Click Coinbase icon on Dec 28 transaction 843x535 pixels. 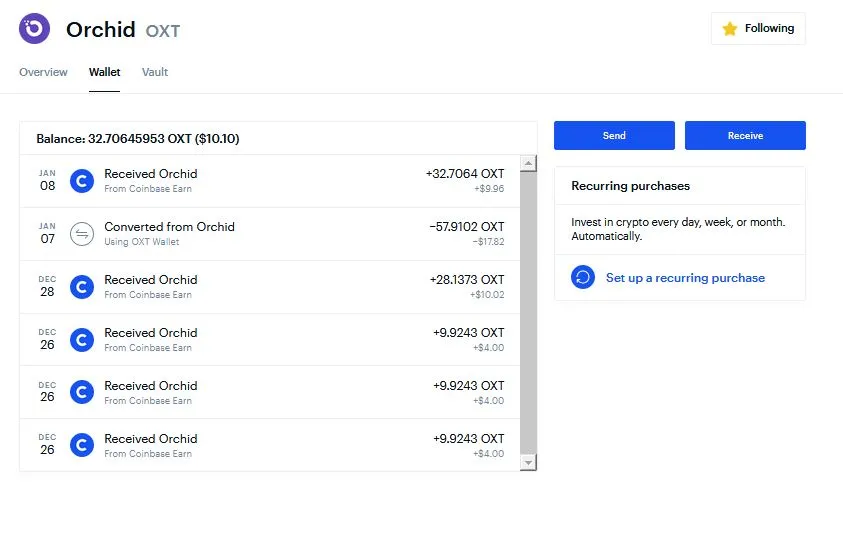point(82,287)
